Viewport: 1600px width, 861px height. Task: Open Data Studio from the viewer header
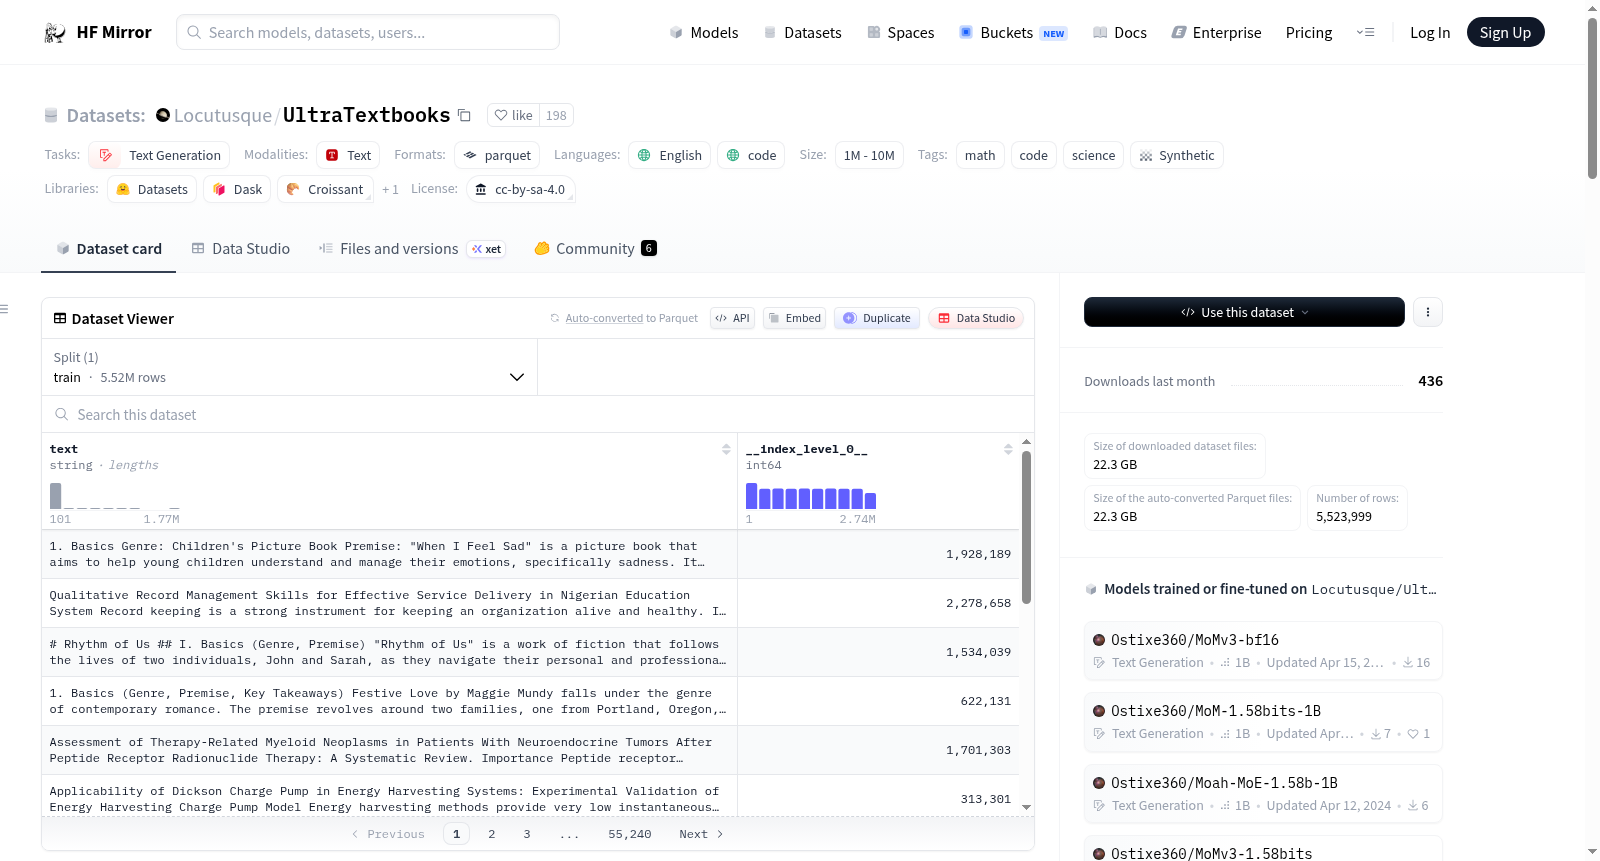click(975, 318)
